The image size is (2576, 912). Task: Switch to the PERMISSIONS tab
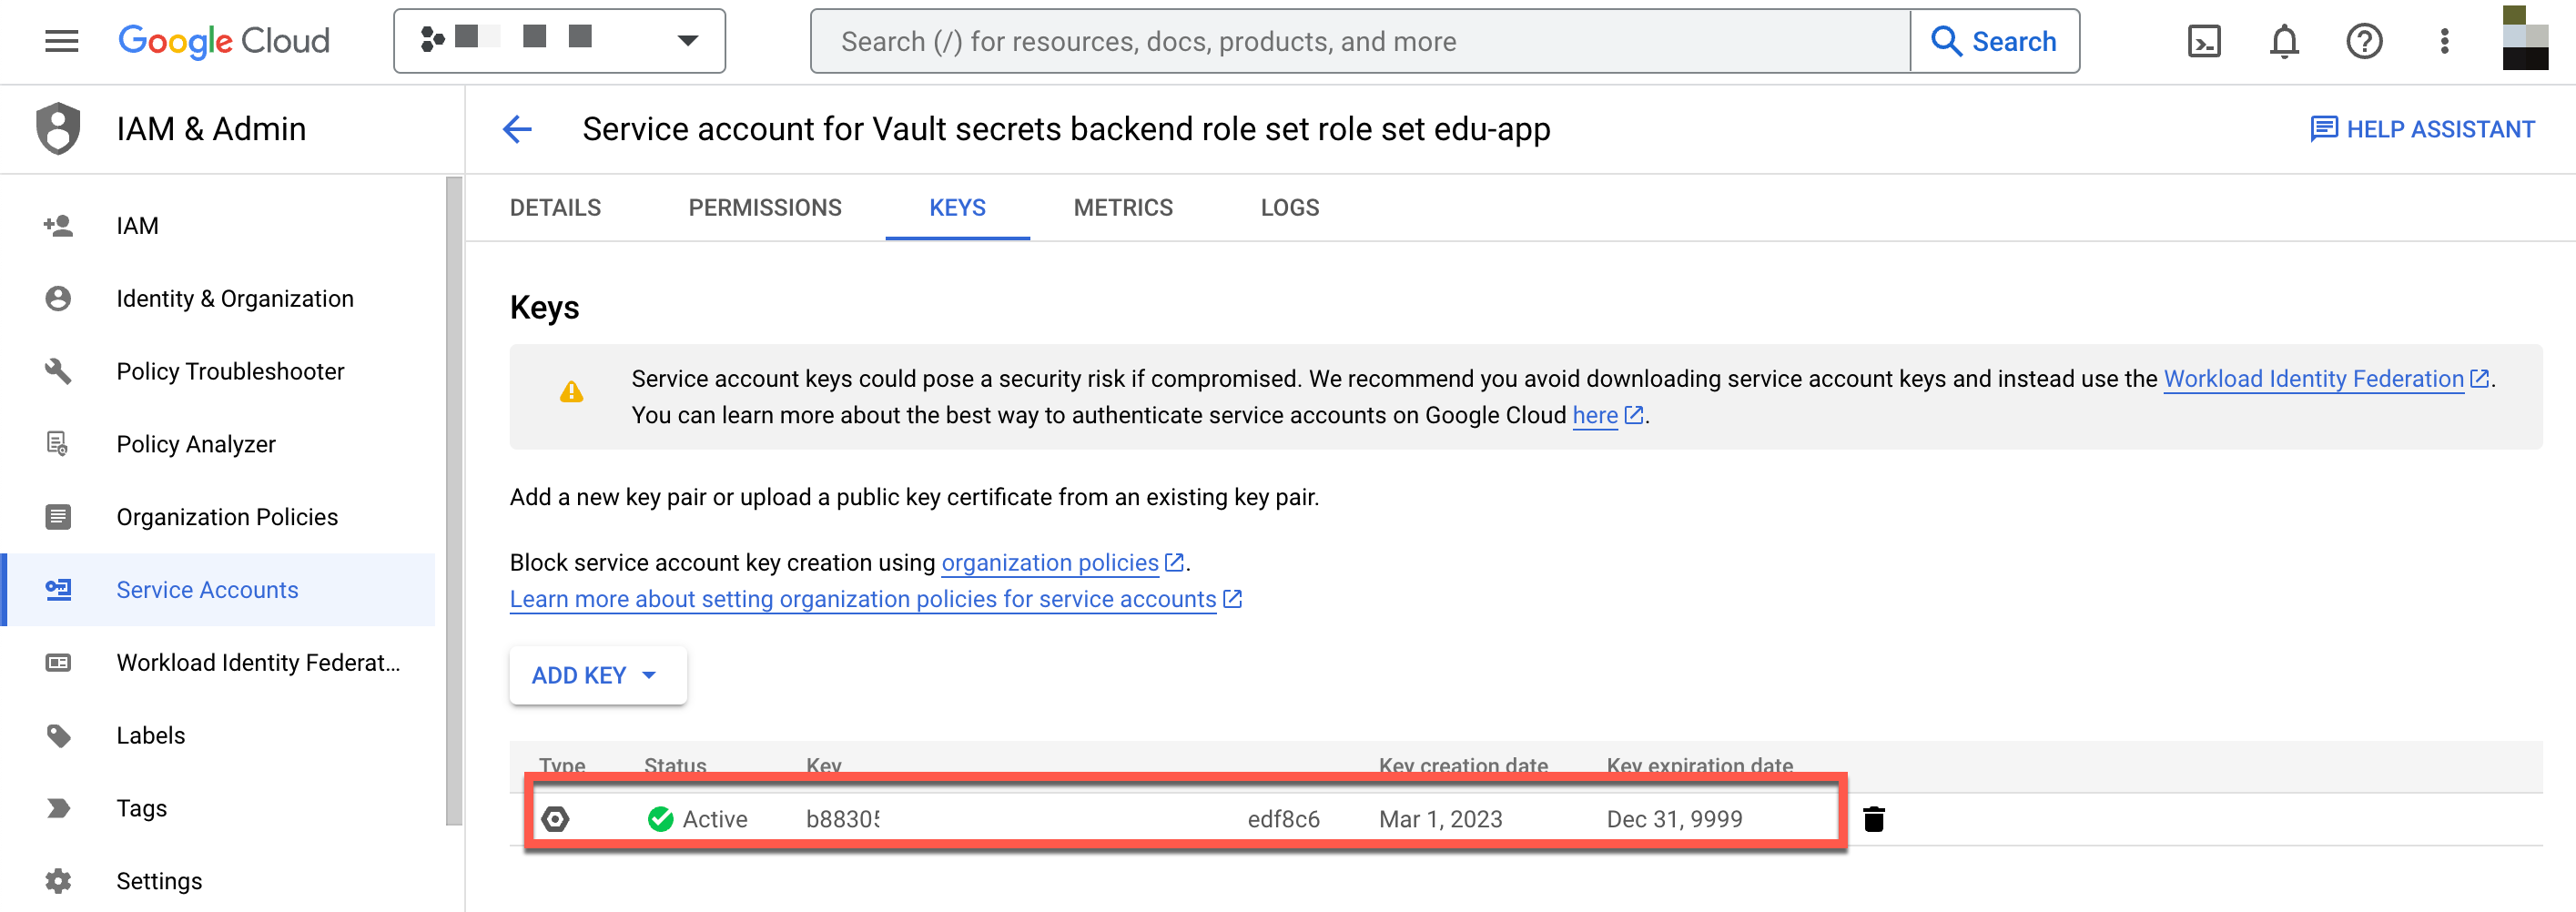pos(765,207)
